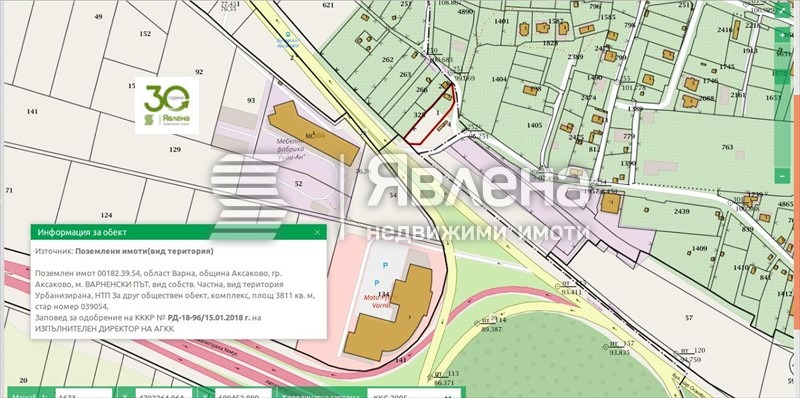Select the upper P parking symbol
The image size is (800, 398).
(x=385, y=265)
